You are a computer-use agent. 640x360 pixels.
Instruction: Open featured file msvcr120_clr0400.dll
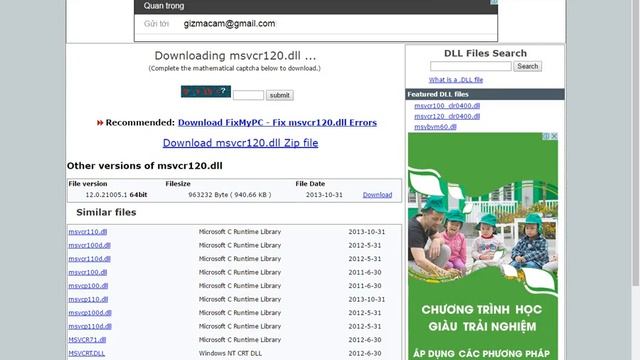pos(447,116)
